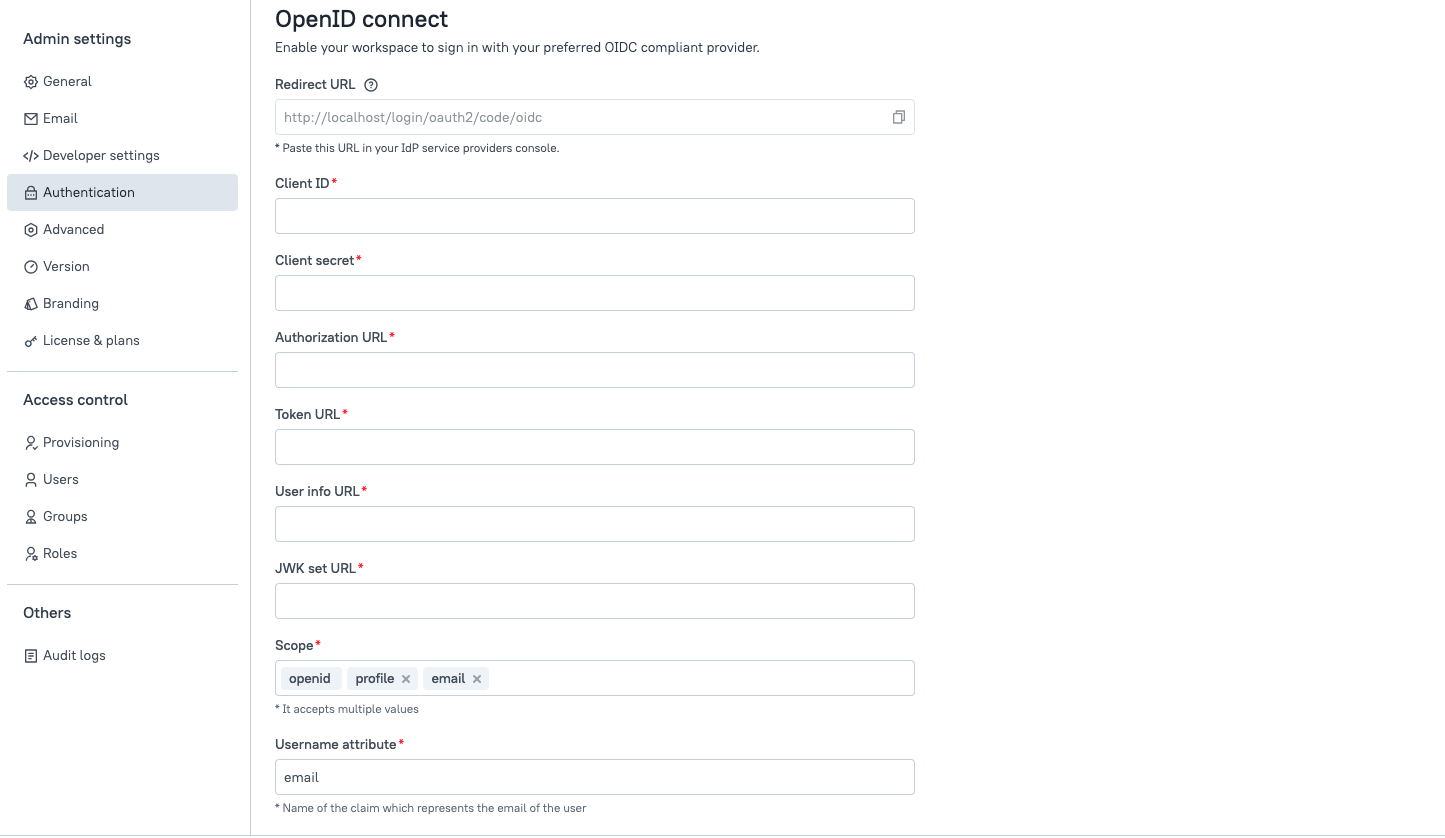Remove the profile scope tag
The width and height of the screenshot is (1445, 838).
[407, 678]
